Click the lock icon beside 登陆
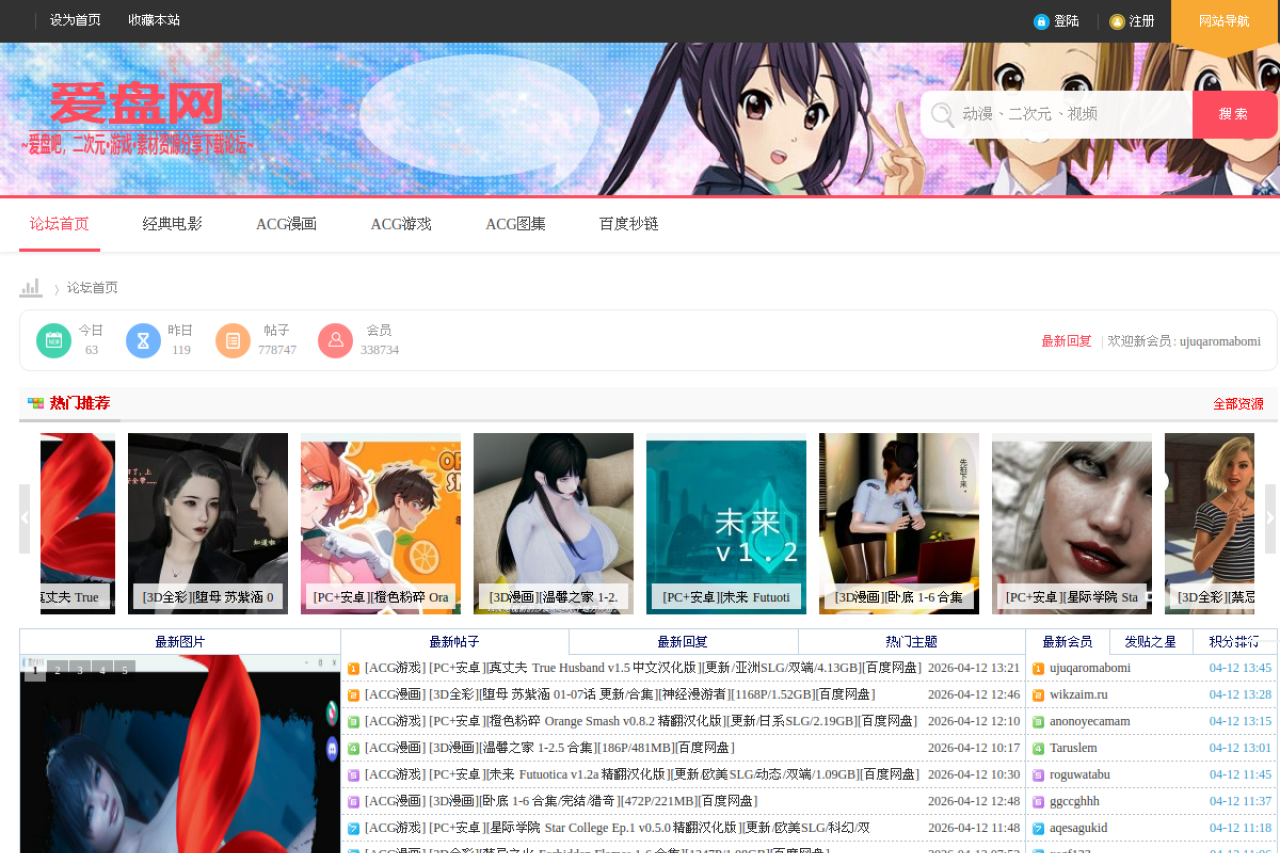Screen dimensions: 1280x853 pyautogui.click(x=1041, y=21)
